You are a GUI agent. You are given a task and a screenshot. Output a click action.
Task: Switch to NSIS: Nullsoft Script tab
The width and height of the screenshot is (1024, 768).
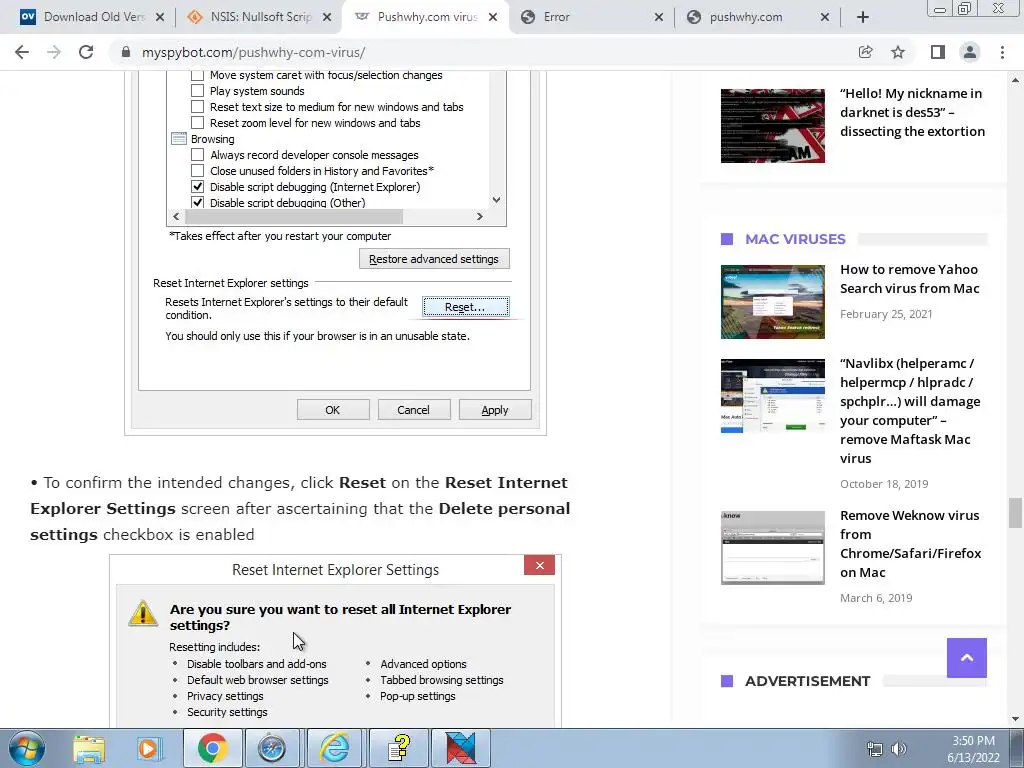click(x=258, y=18)
